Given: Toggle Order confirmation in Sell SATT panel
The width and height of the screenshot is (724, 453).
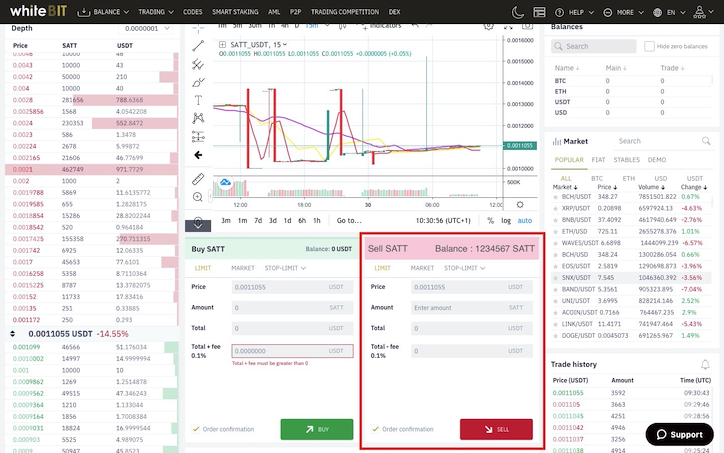Looking at the screenshot, I should tap(375, 429).
